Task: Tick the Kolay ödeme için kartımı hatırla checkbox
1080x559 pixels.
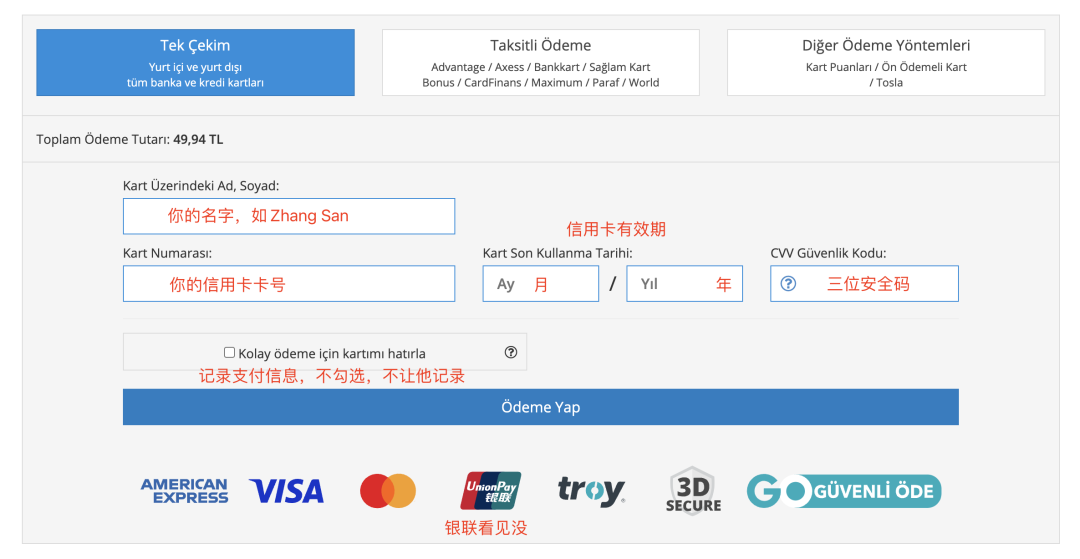Action: pos(229,352)
